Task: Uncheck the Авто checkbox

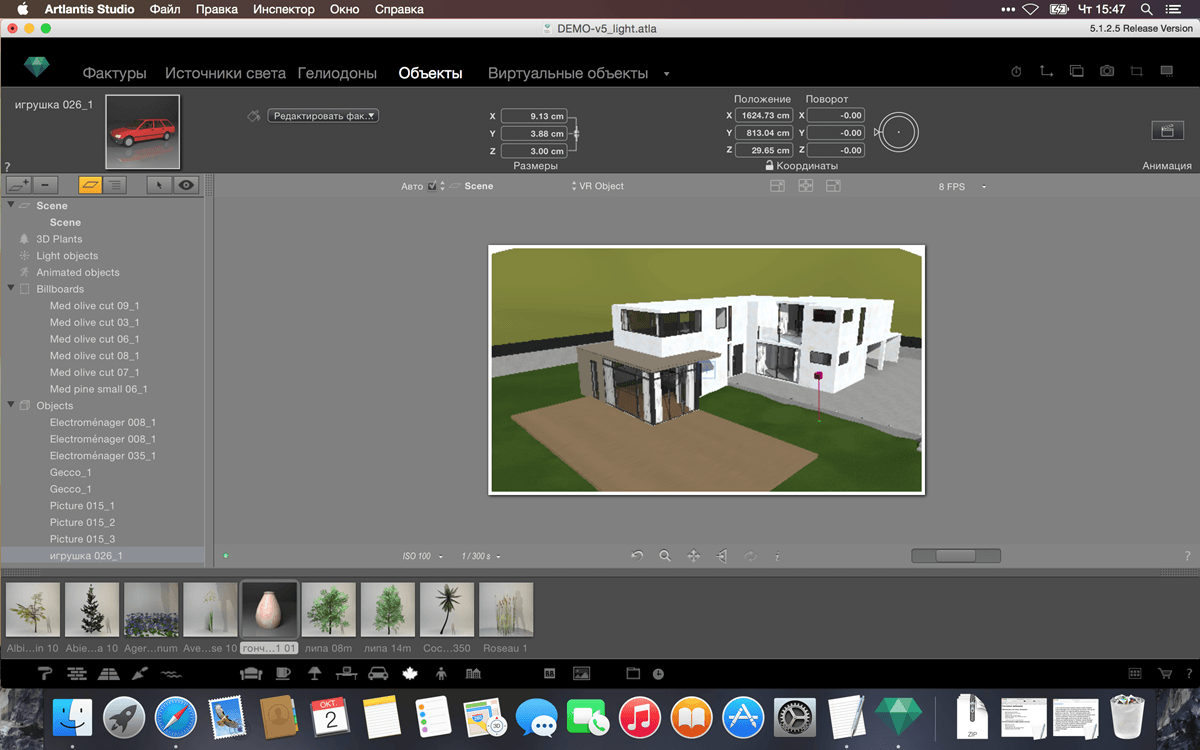Action: pyautogui.click(x=432, y=186)
